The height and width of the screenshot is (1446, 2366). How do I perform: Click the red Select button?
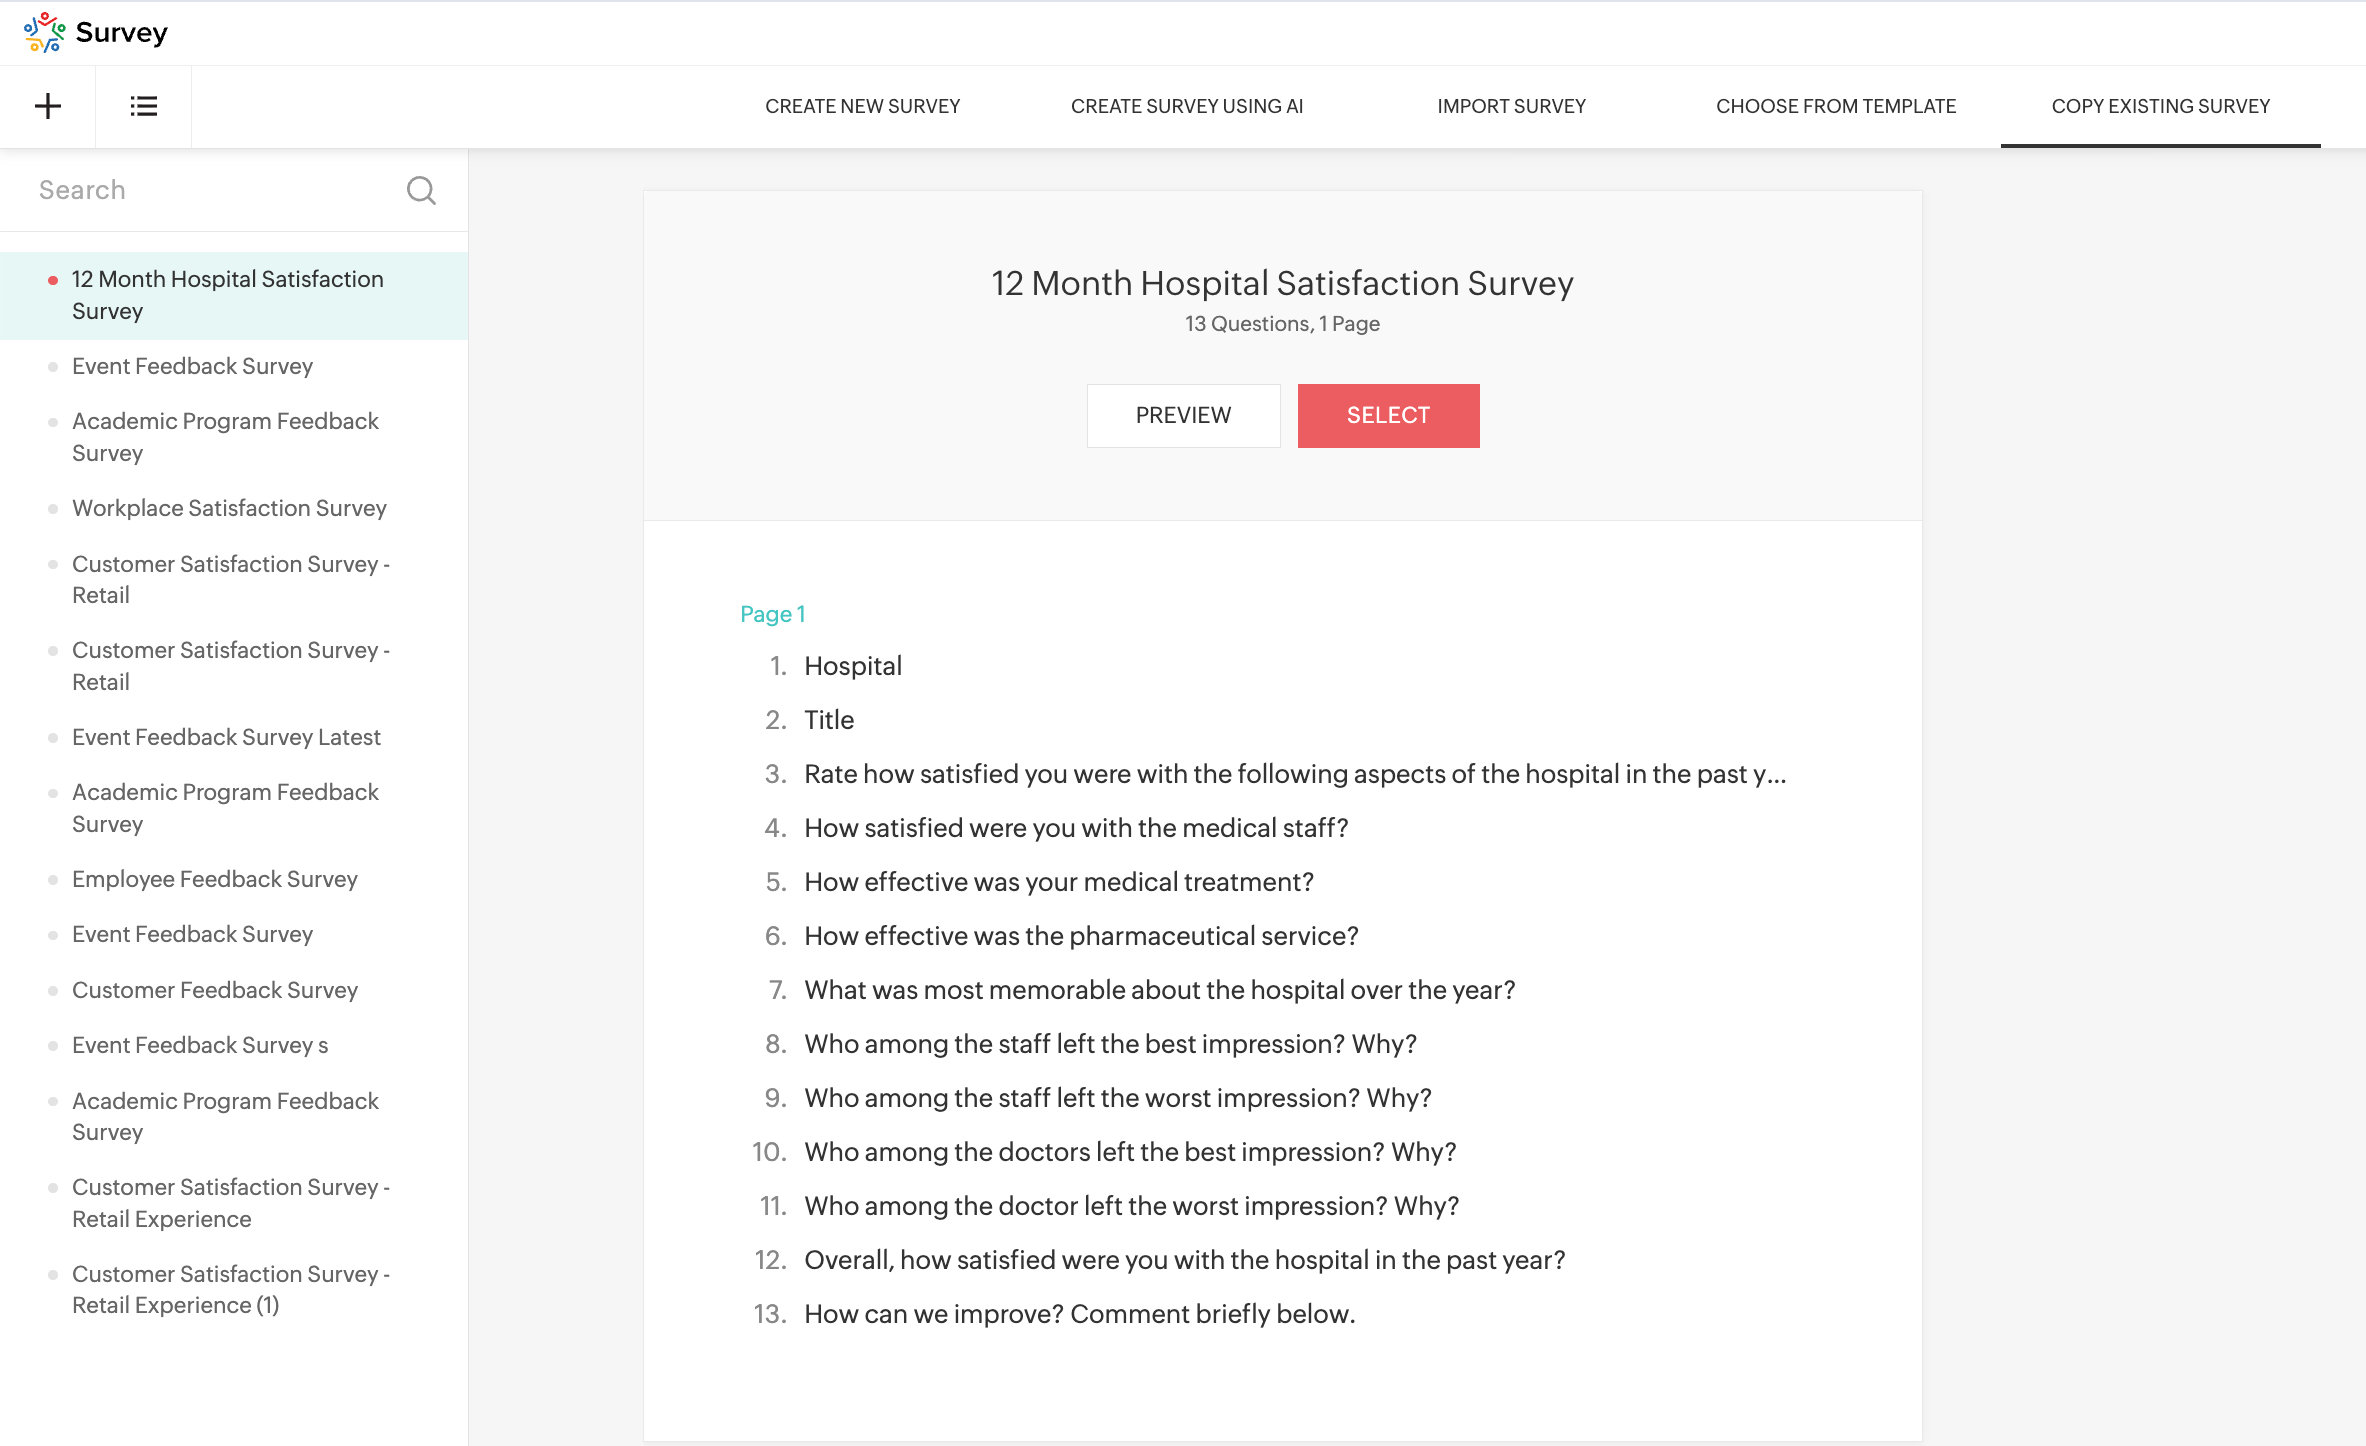tap(1388, 415)
